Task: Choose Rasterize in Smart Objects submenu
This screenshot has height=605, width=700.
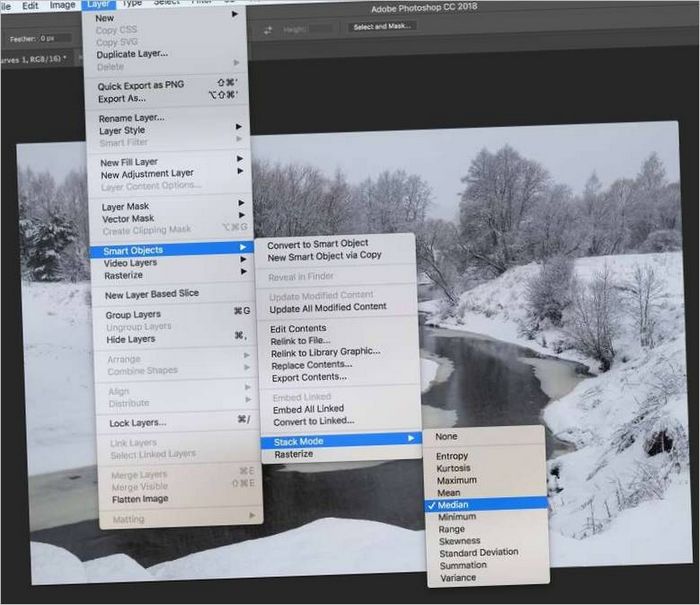Action: (341, 454)
